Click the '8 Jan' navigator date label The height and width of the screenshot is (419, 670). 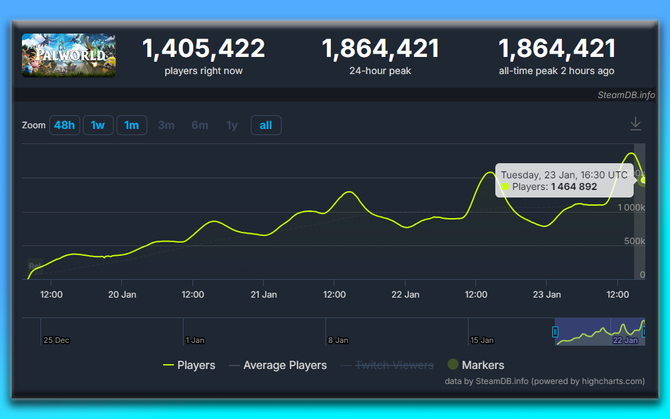tap(338, 340)
